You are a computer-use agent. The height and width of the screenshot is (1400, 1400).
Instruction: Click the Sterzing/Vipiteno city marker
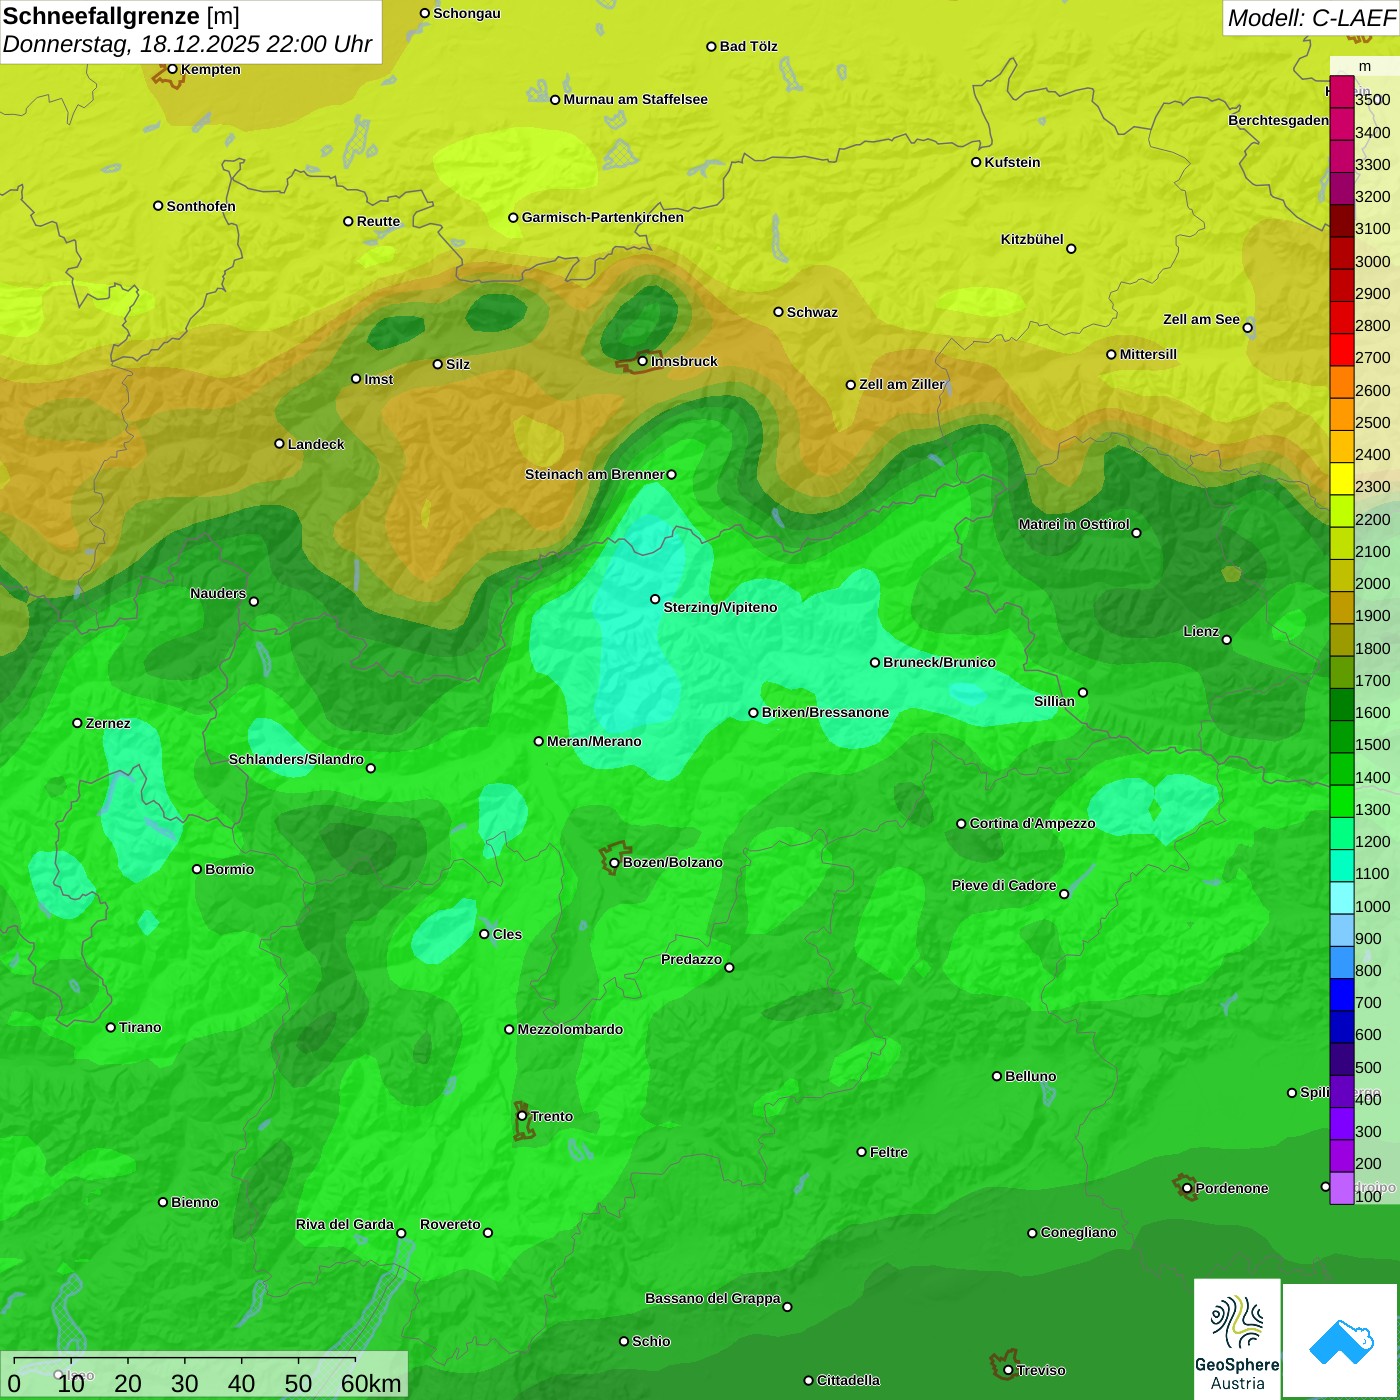(655, 599)
